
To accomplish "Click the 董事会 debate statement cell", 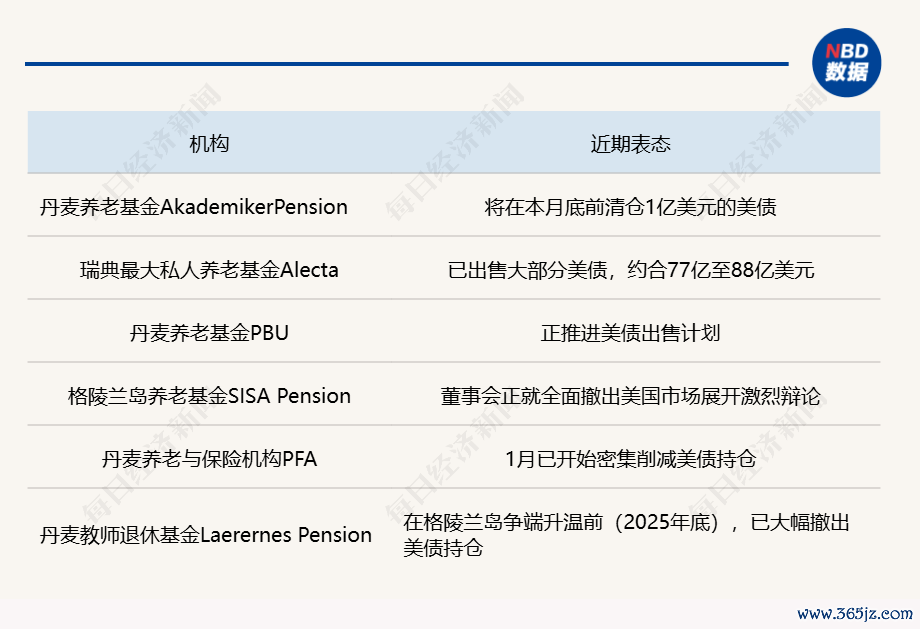I will tap(630, 396).
